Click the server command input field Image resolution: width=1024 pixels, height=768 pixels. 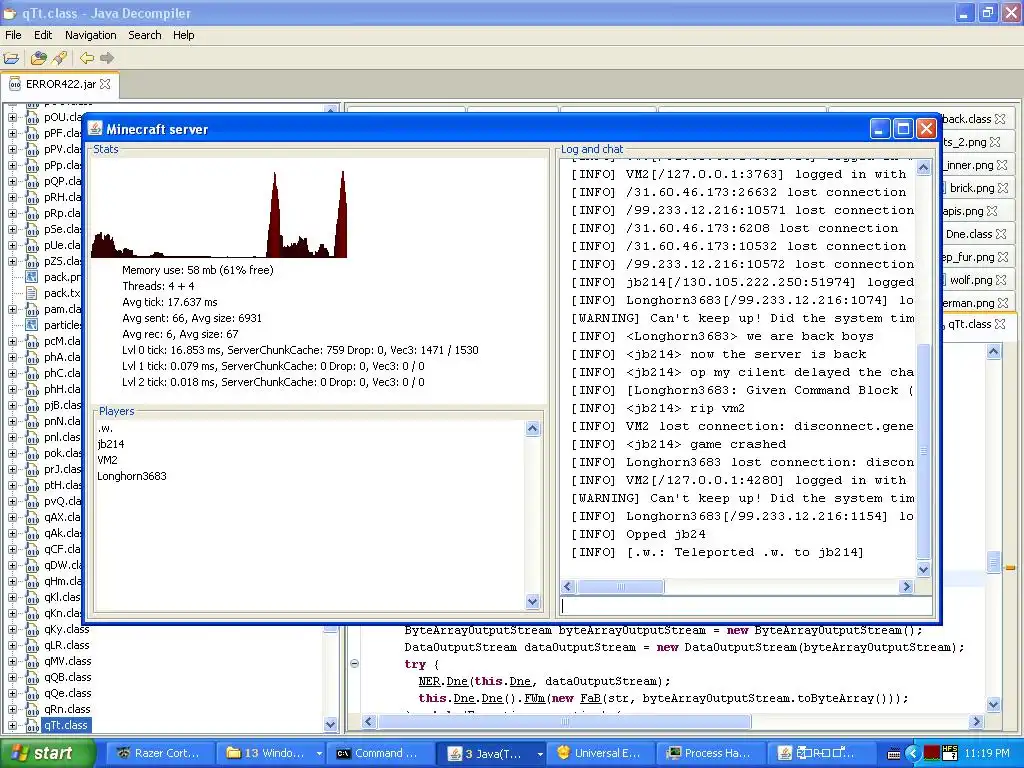(x=746, y=605)
